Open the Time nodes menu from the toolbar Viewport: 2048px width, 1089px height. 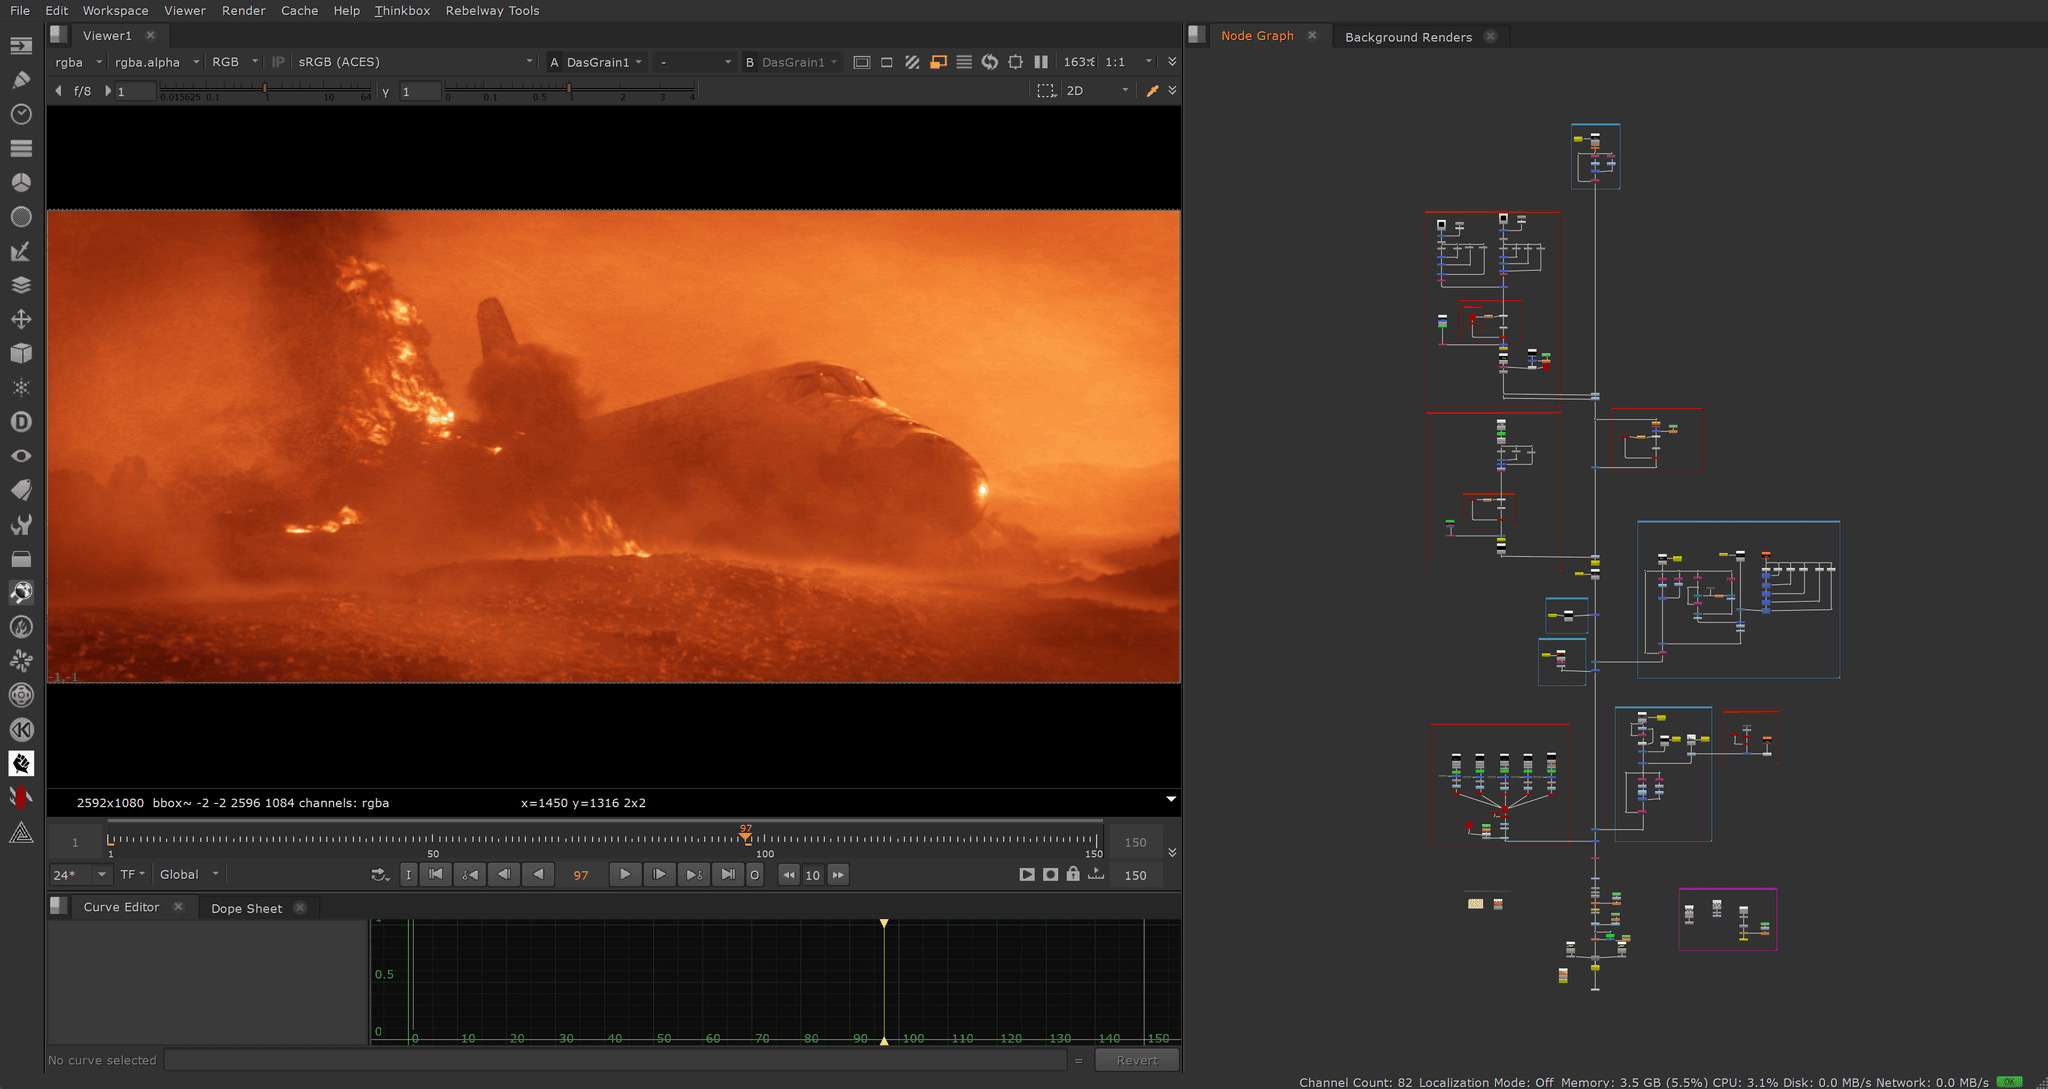click(x=21, y=114)
